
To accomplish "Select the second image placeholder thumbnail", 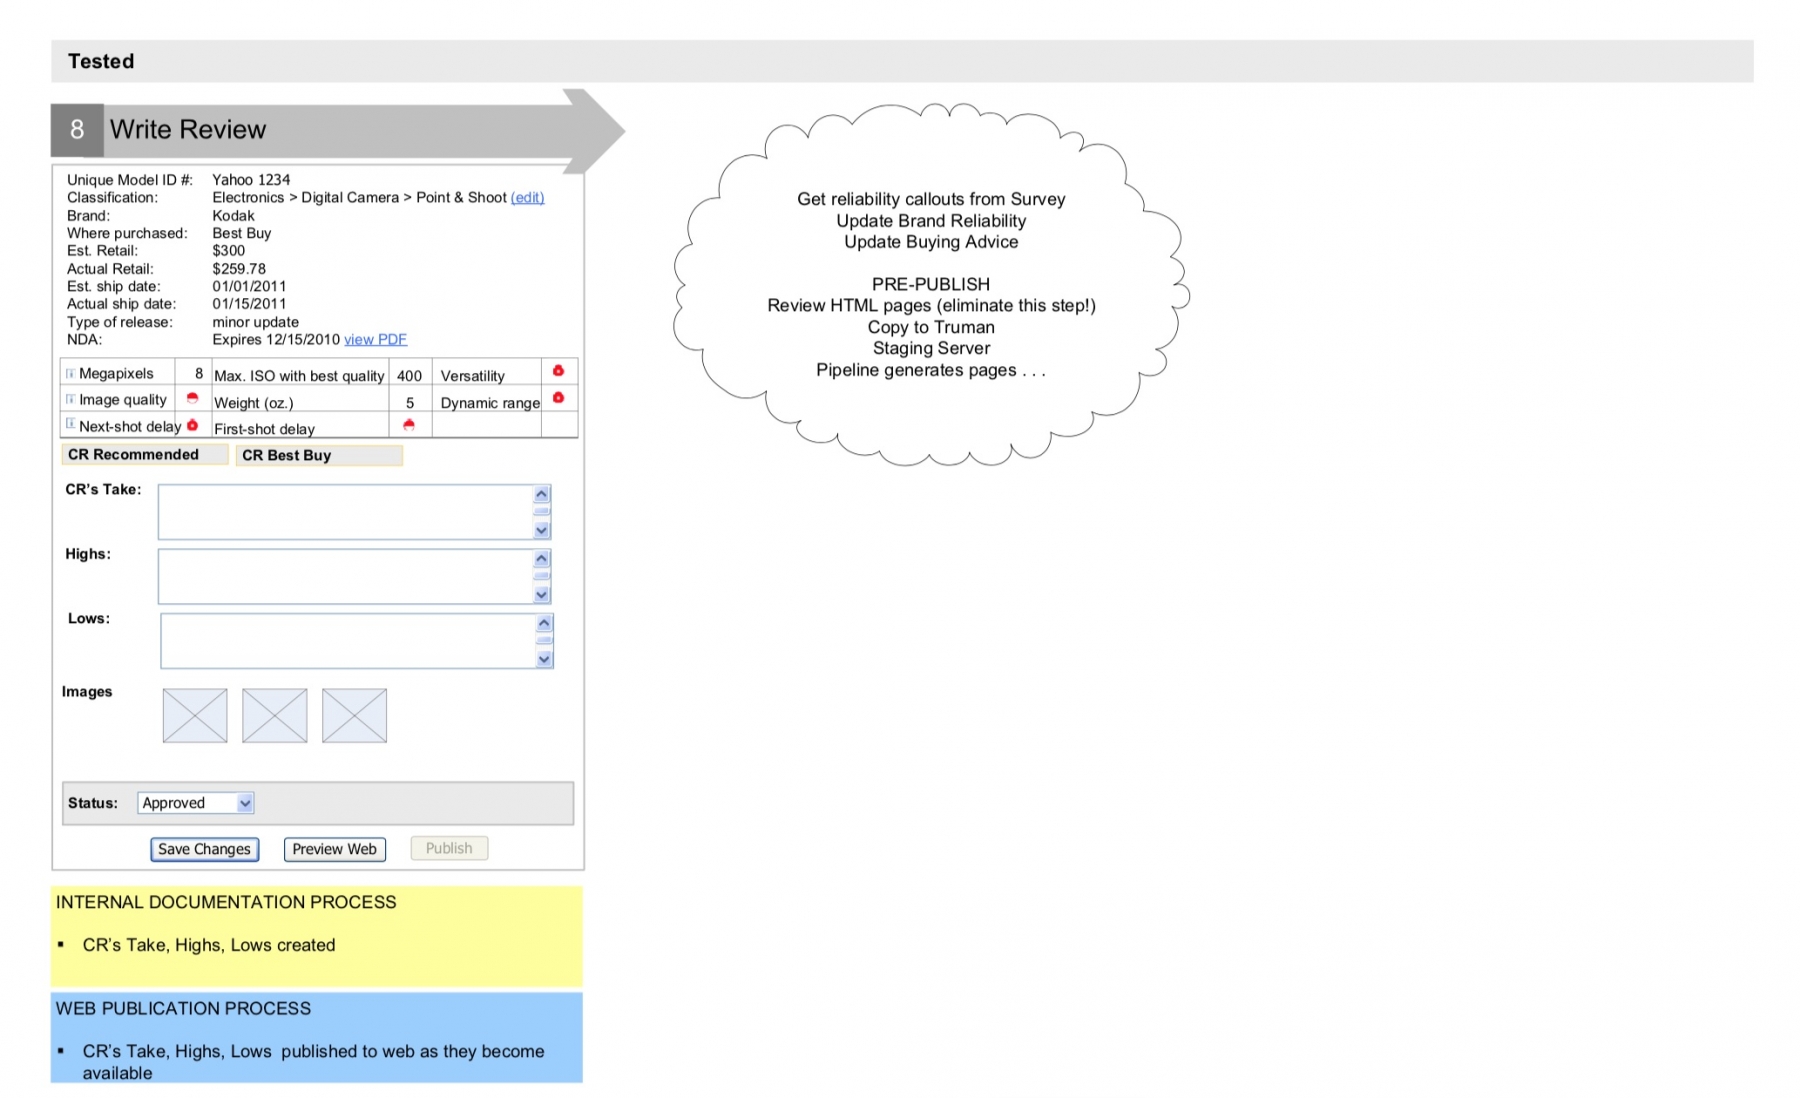I will (275, 716).
